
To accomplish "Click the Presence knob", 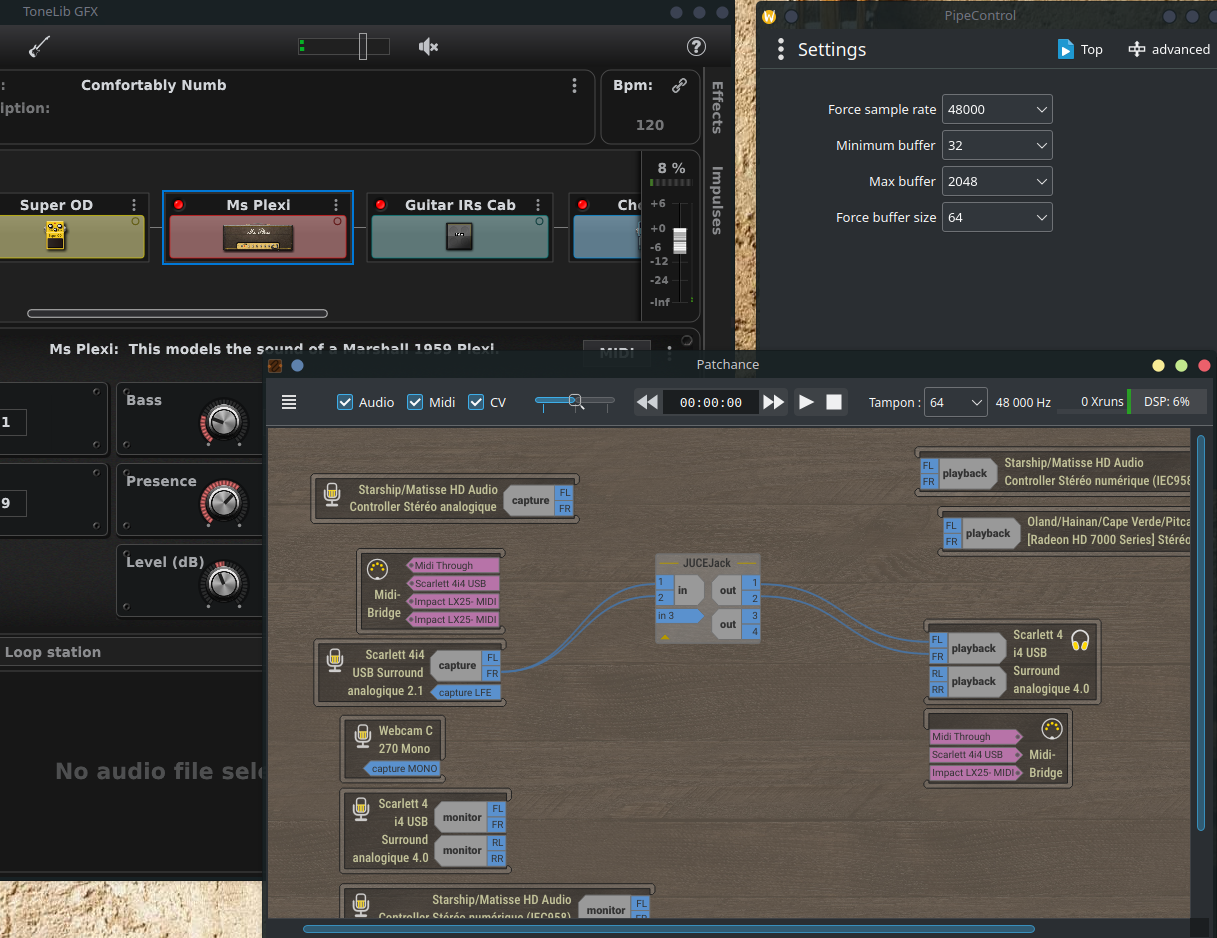I will pos(224,502).
